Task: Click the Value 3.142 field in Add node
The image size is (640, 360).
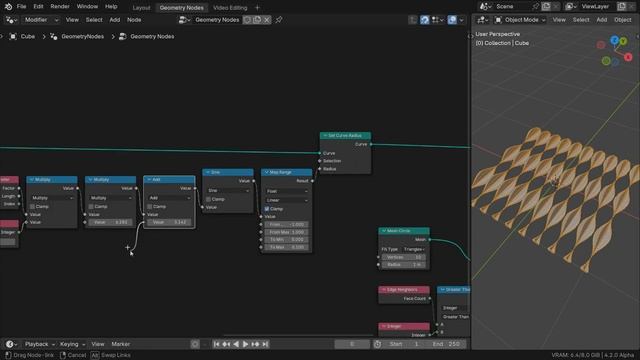Action: click(x=169, y=222)
